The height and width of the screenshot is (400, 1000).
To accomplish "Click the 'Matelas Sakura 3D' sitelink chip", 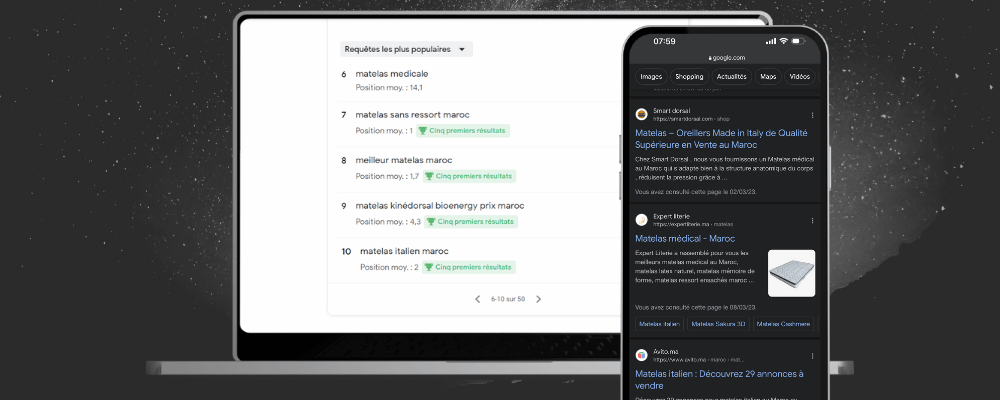I will [717, 324].
